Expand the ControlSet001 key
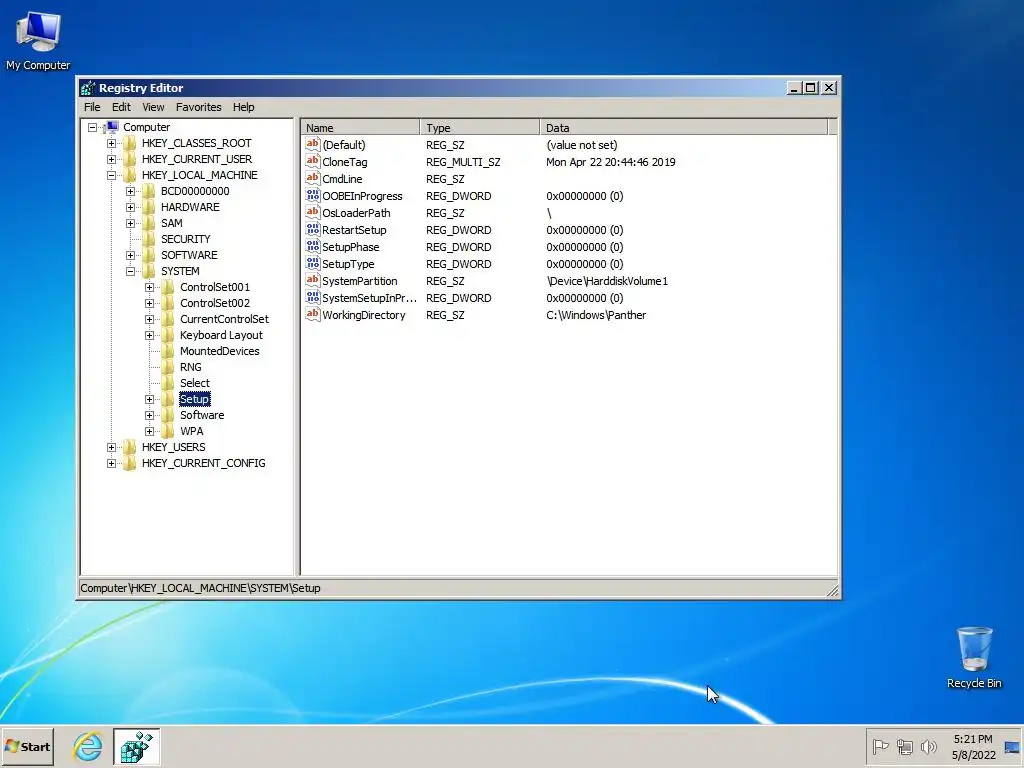The width and height of the screenshot is (1024, 768). click(x=149, y=287)
